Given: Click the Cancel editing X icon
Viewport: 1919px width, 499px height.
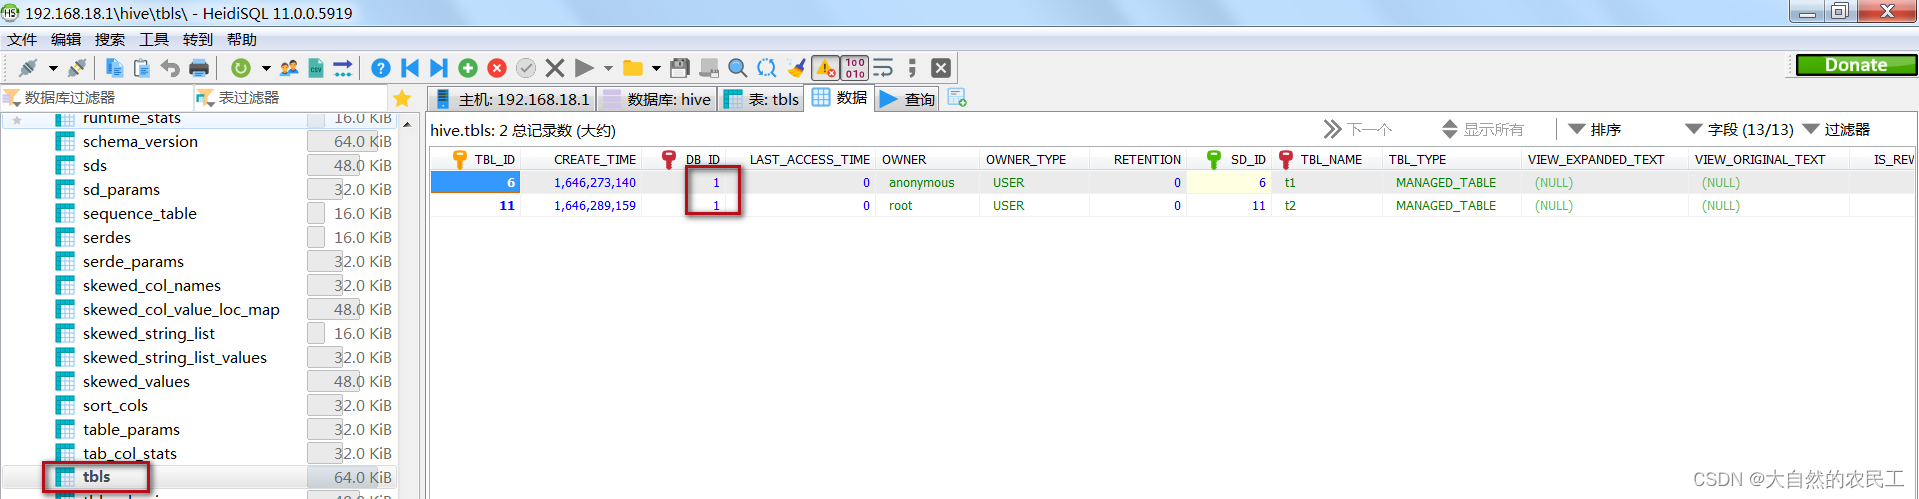Looking at the screenshot, I should 555,68.
